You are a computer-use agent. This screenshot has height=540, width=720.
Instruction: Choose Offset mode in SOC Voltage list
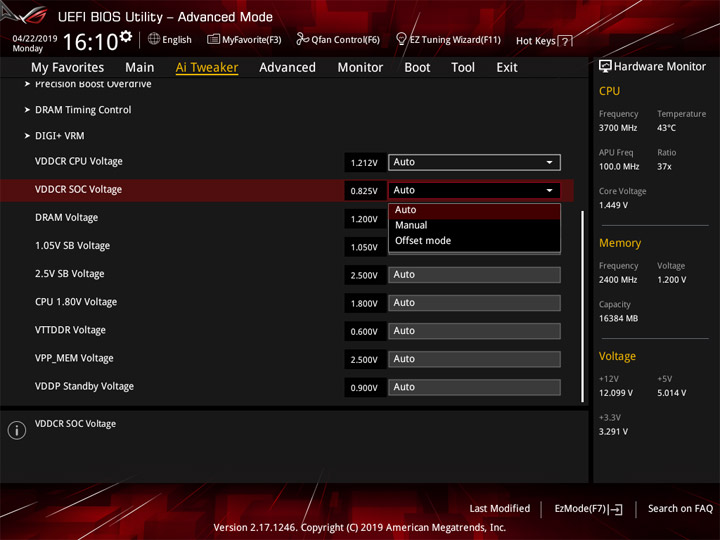pyautogui.click(x=474, y=241)
